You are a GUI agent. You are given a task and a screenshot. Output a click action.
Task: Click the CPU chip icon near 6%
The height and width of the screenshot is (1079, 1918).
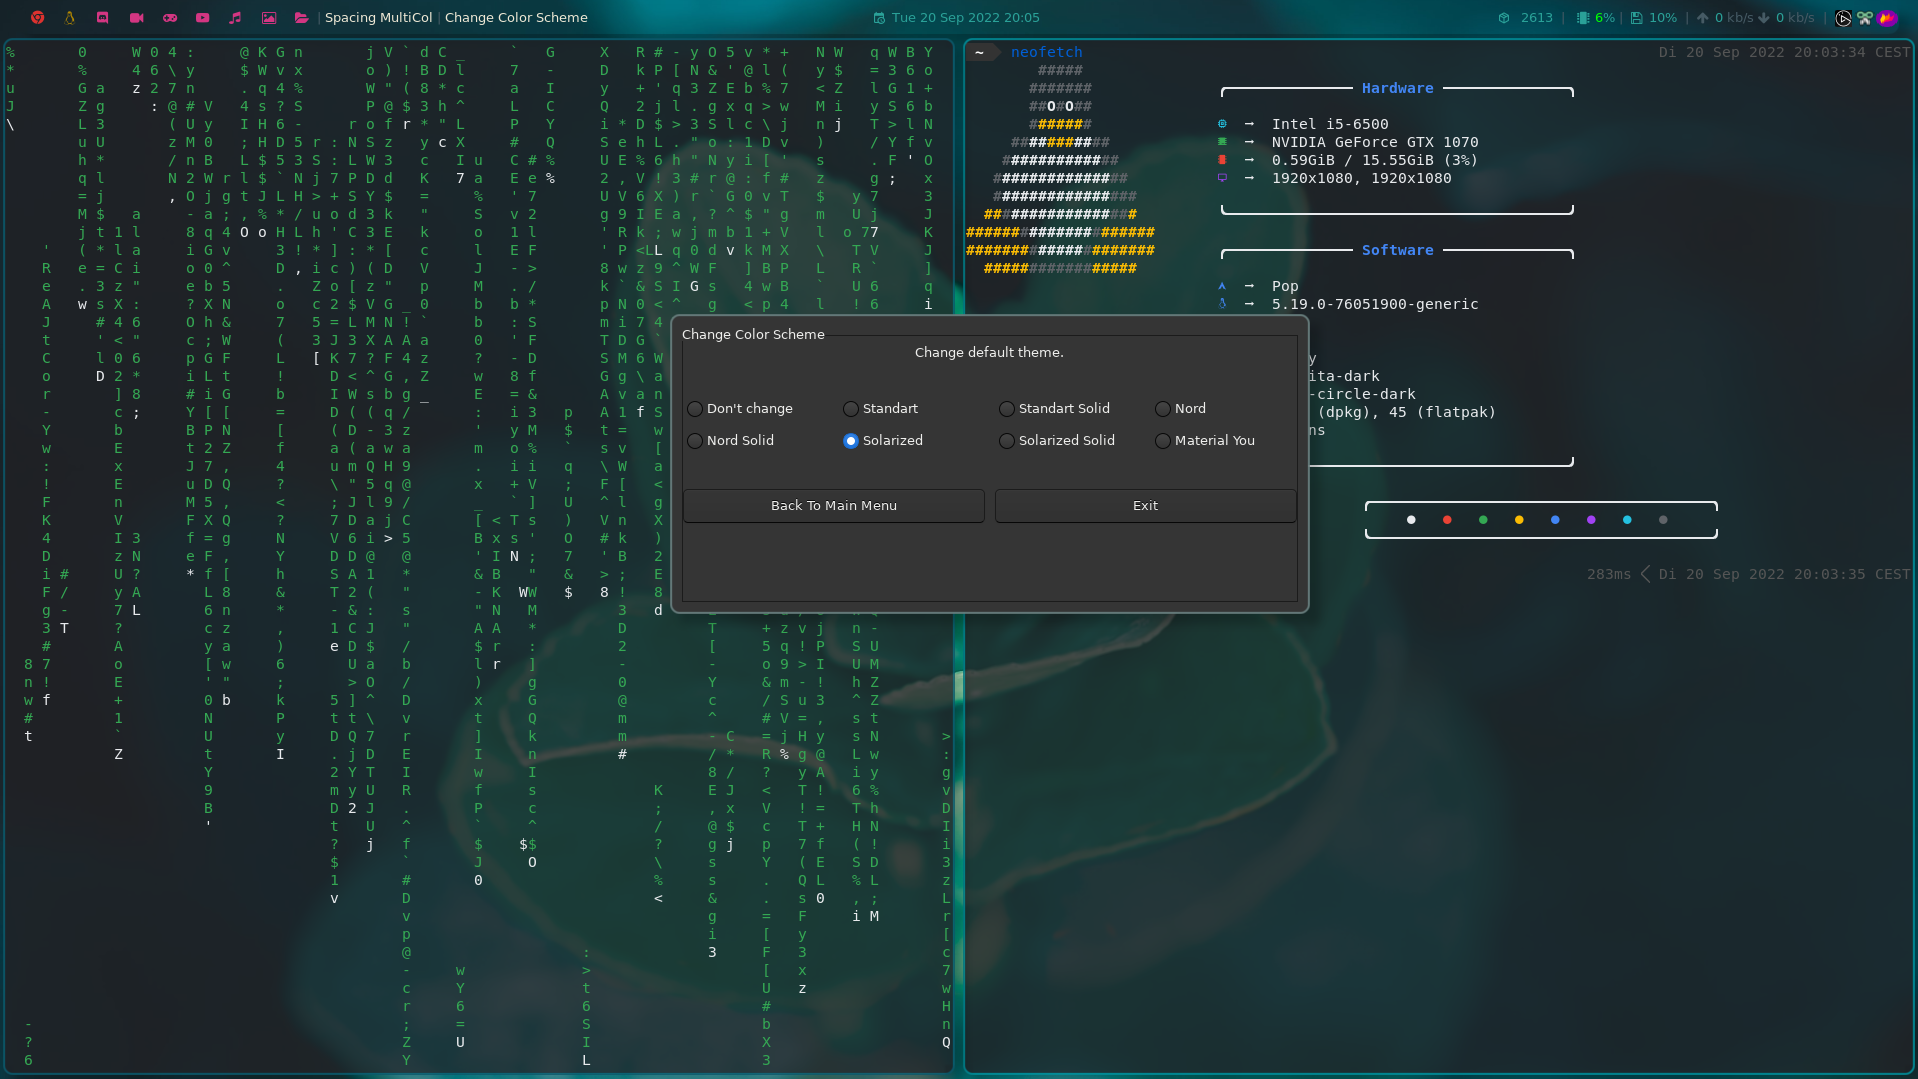1583,18
